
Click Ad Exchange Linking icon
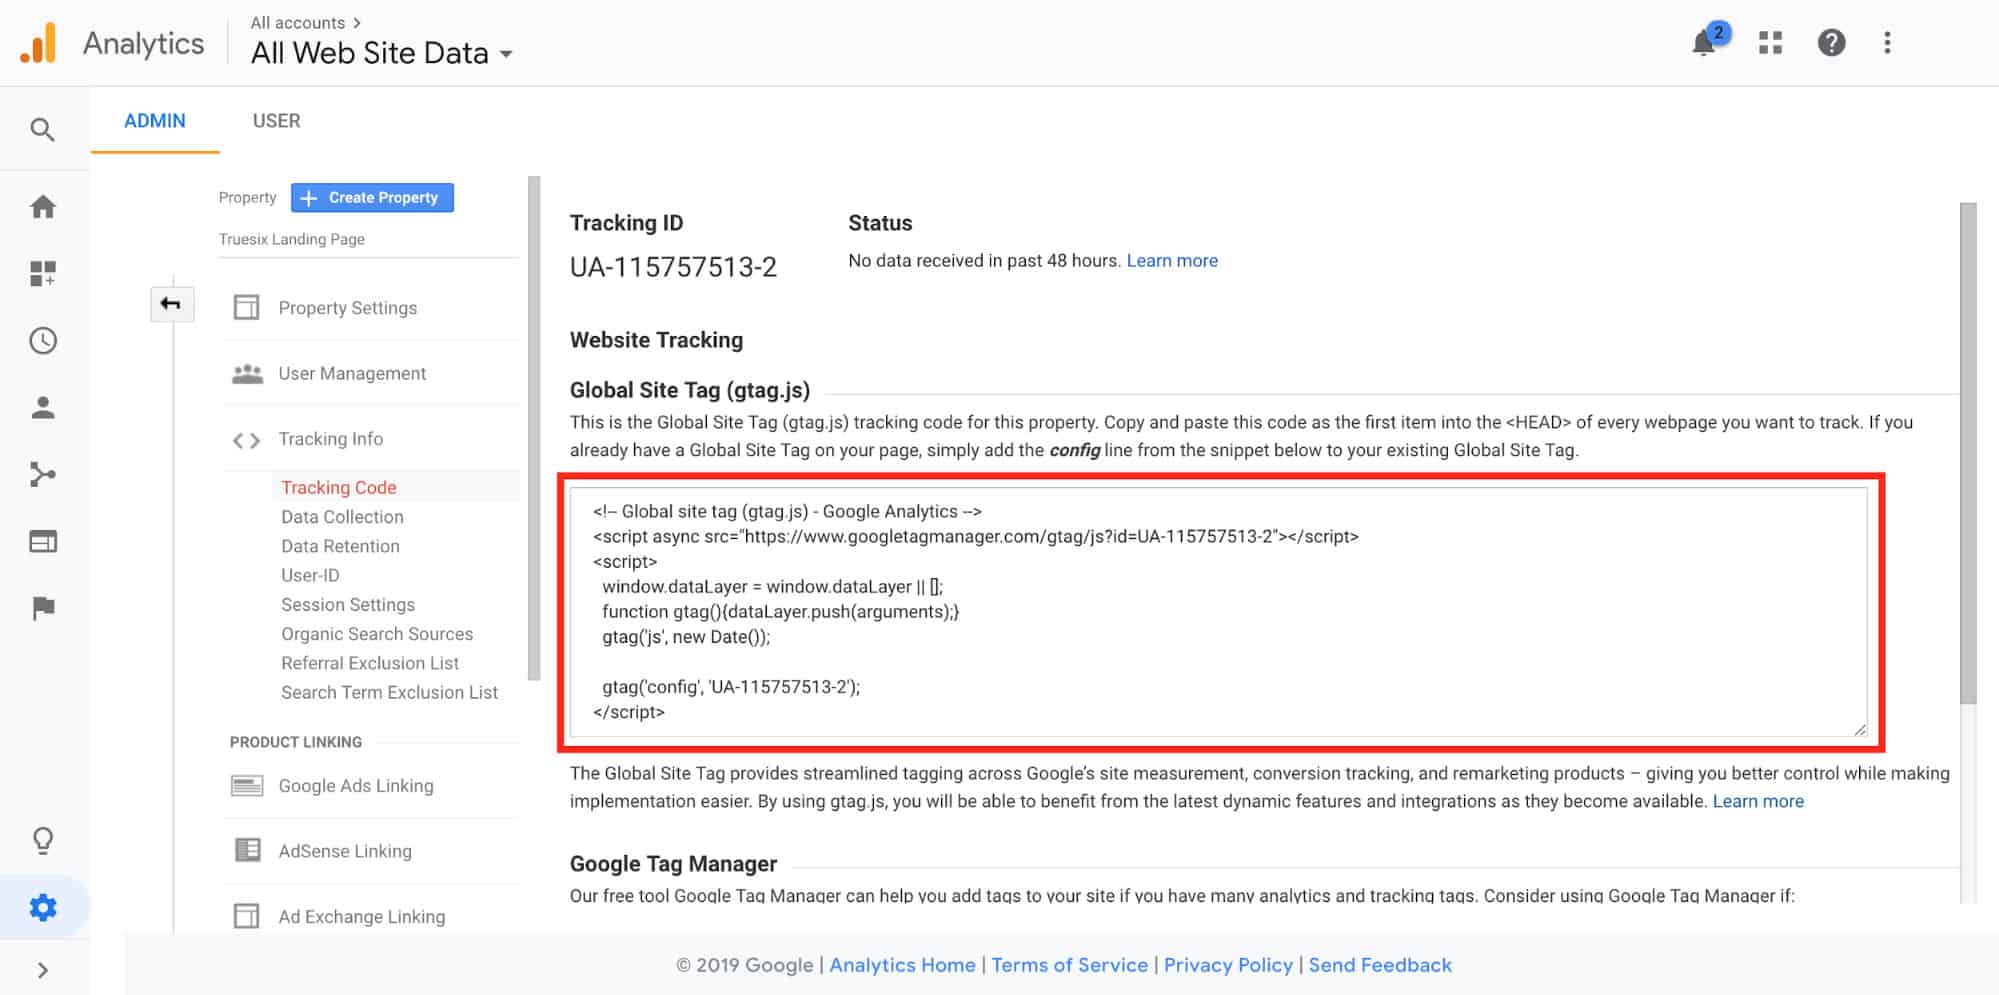(x=246, y=916)
